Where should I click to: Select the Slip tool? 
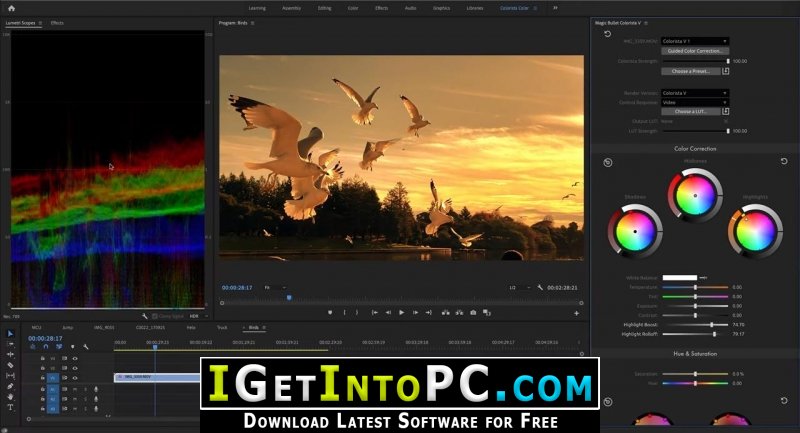[x=10, y=376]
